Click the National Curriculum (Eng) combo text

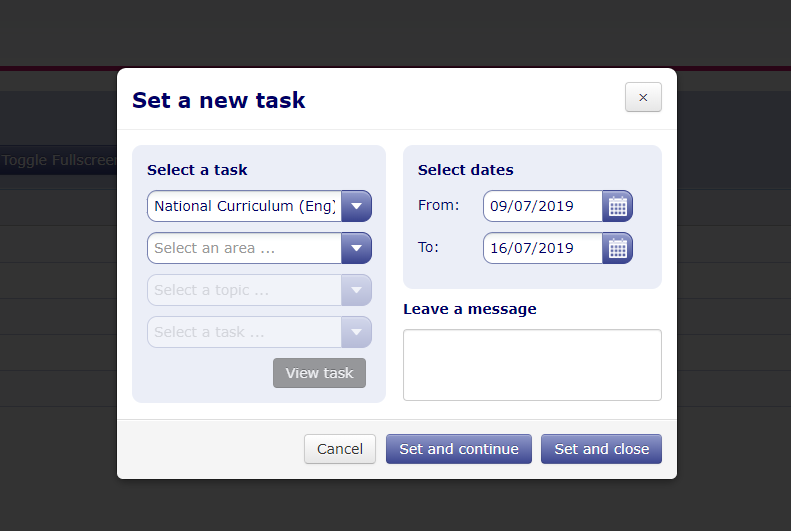pyautogui.click(x=245, y=206)
